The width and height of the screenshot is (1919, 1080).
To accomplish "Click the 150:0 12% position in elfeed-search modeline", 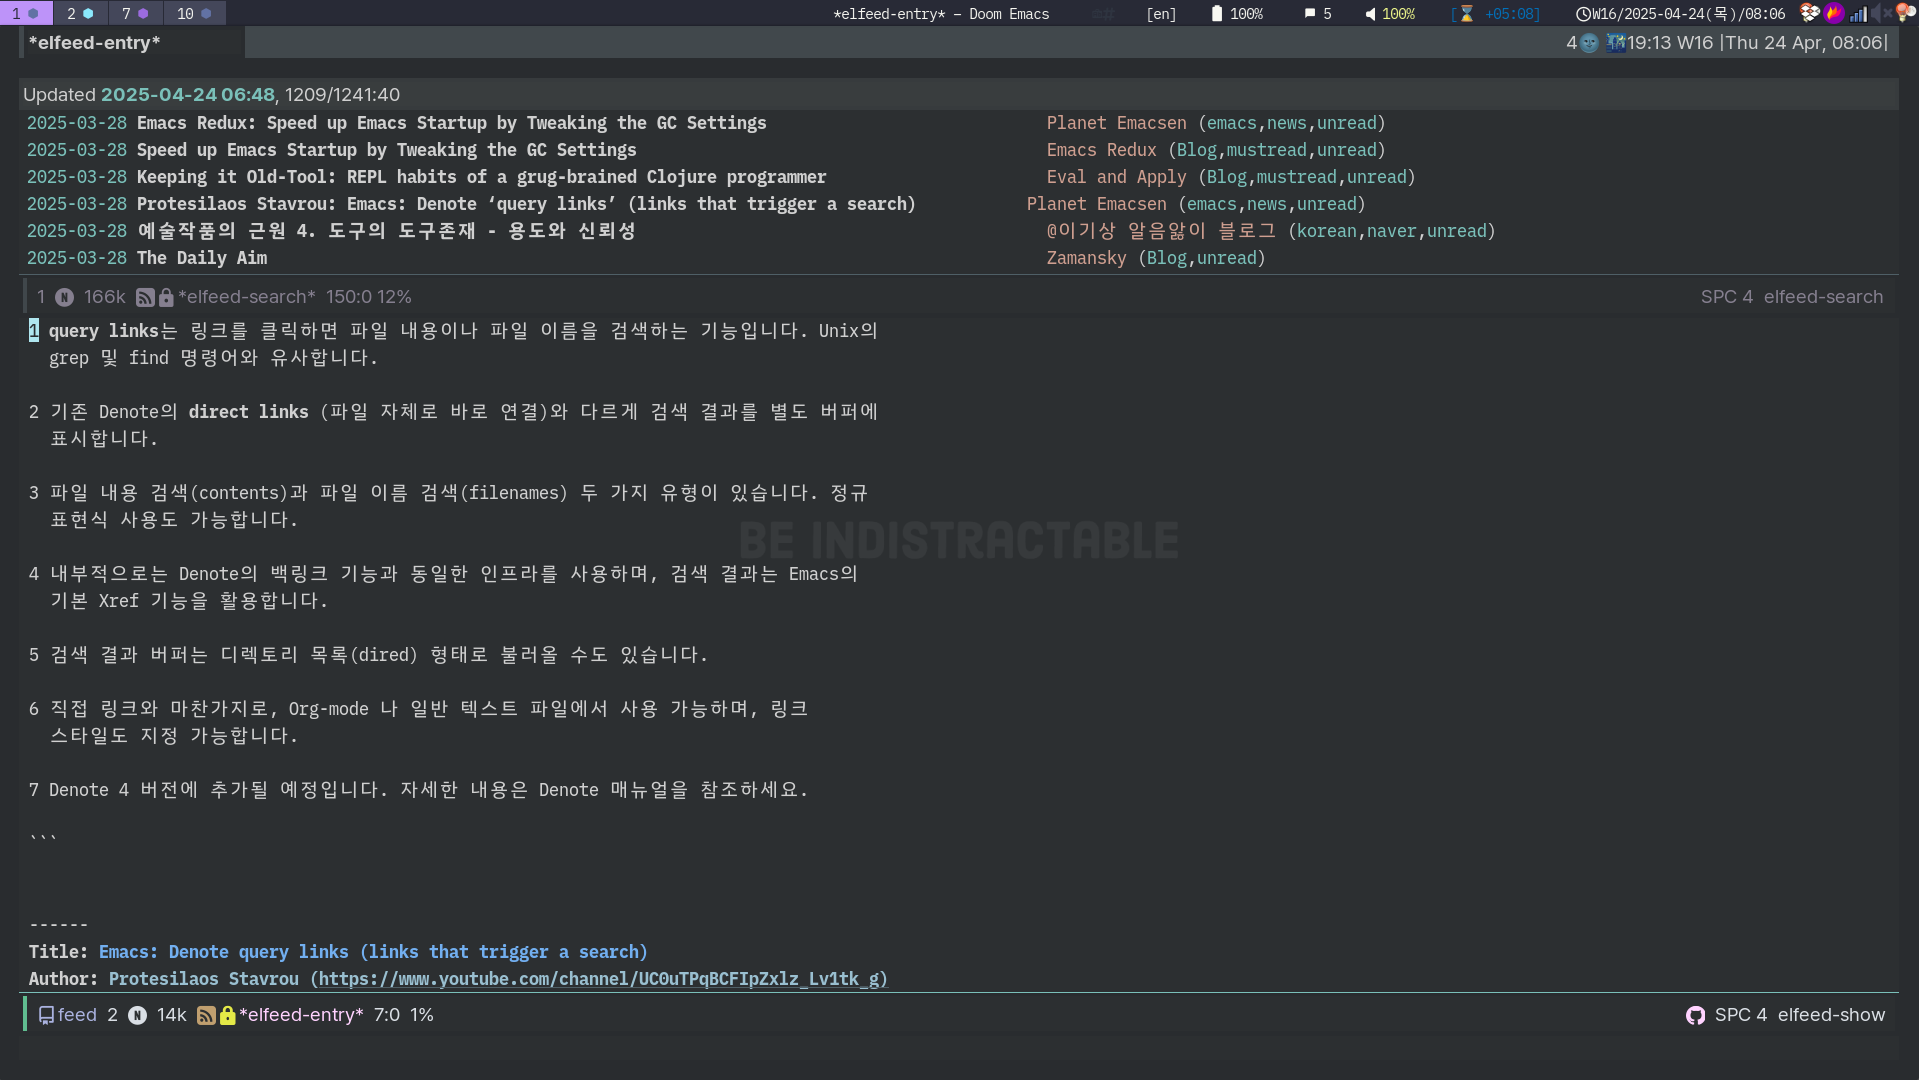I will [x=369, y=297].
